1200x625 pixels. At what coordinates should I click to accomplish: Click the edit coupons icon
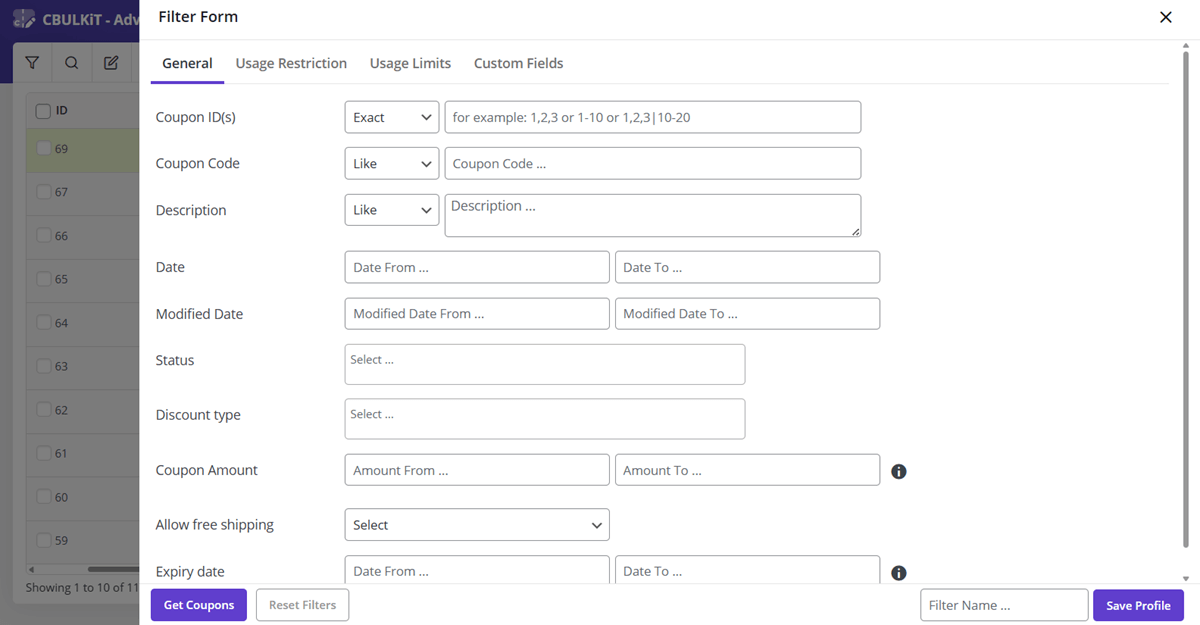click(x=111, y=62)
